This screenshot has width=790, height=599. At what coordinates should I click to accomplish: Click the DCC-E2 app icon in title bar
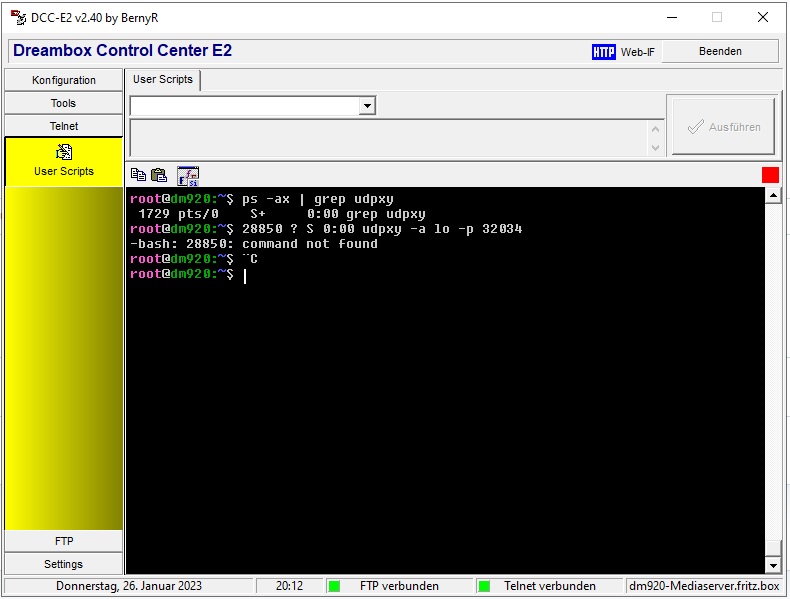pos(18,17)
